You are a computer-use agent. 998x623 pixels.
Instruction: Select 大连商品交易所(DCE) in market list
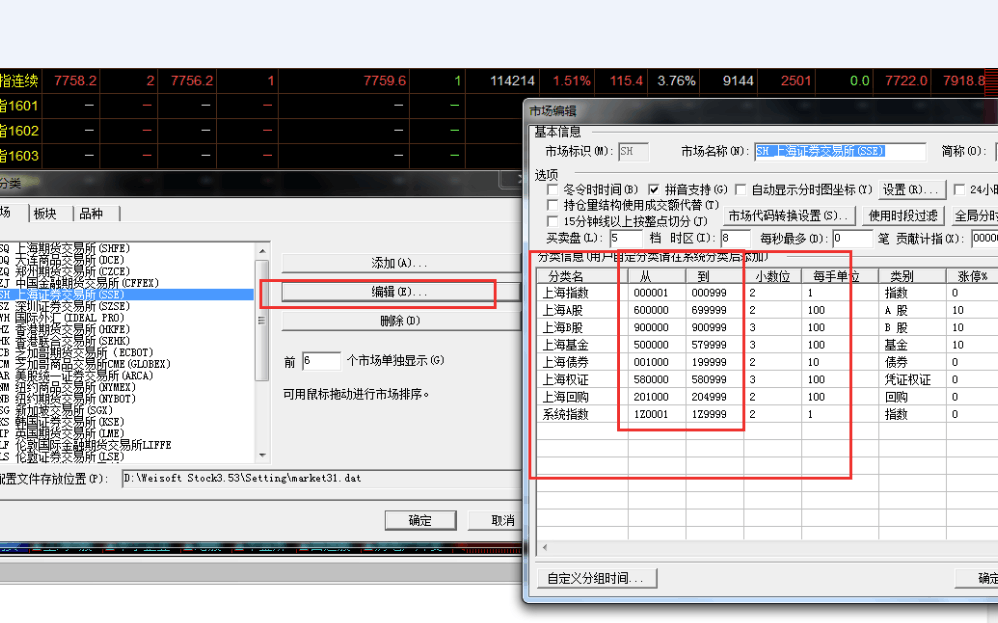pyautogui.click(x=127, y=260)
